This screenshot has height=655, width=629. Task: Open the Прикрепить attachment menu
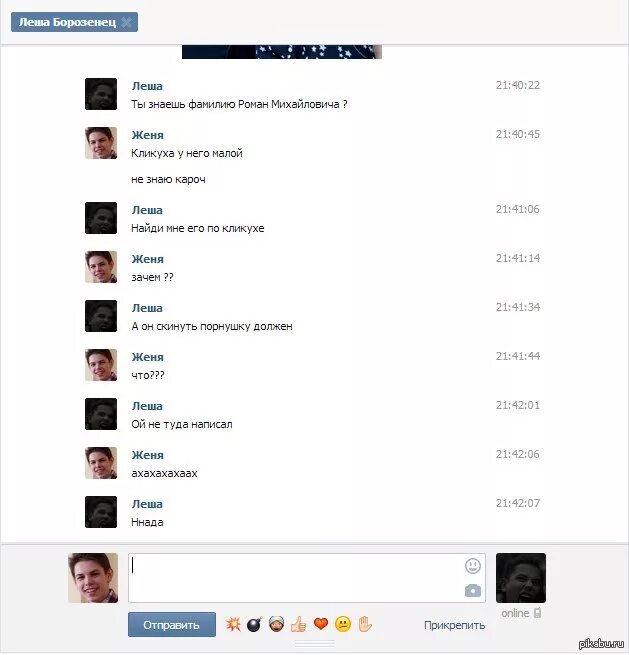454,625
